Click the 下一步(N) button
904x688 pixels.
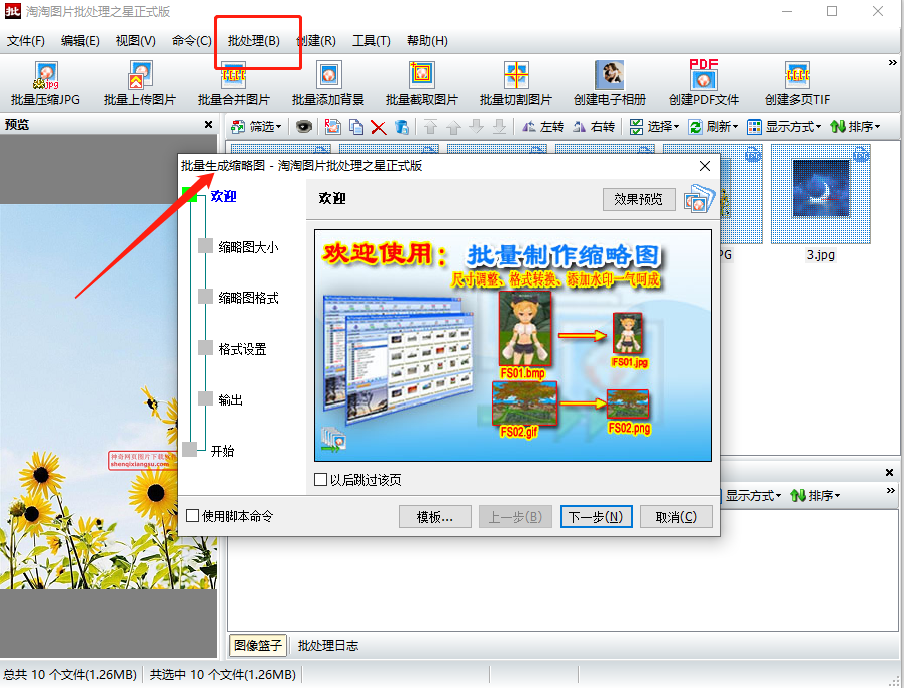pos(596,517)
